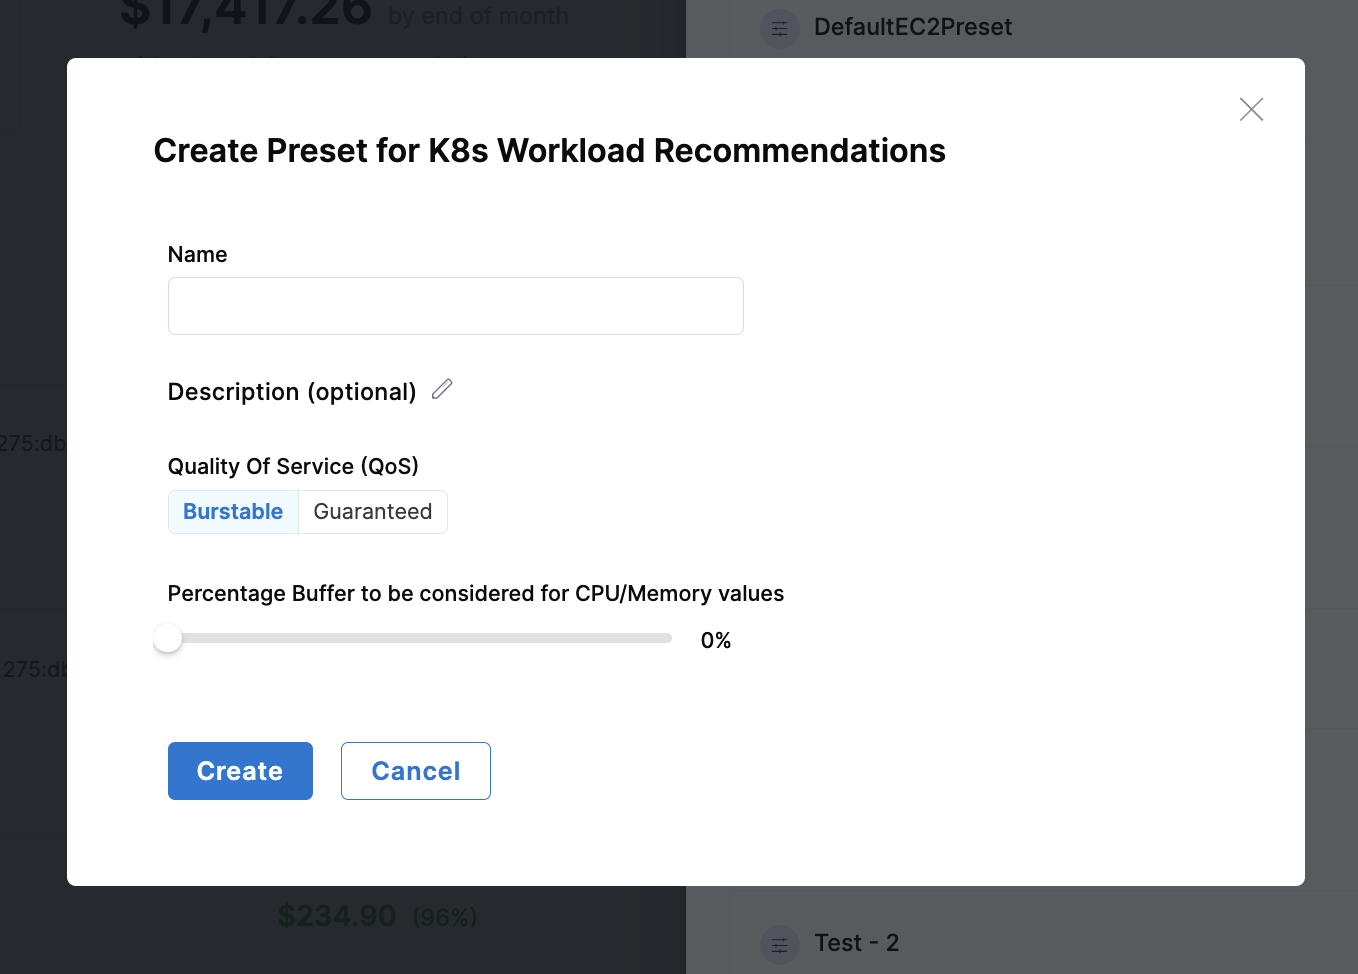
Task: Click the DefaultEC2Preset label
Action: pyautogui.click(x=912, y=27)
